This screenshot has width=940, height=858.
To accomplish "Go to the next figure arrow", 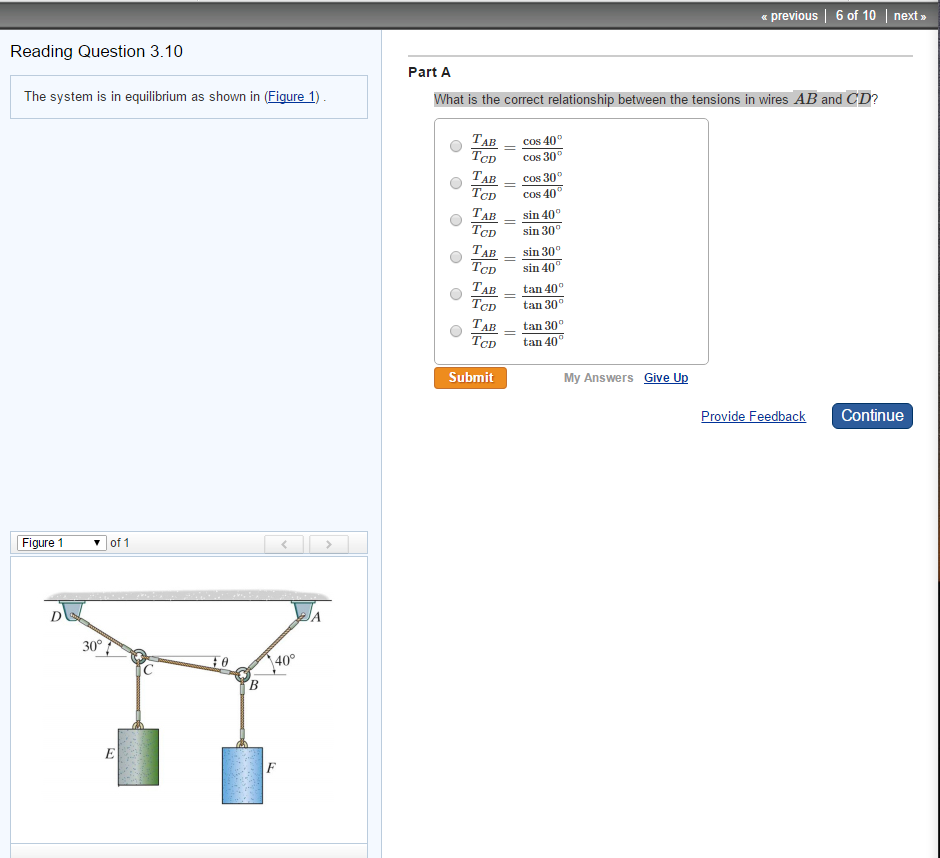I will point(329,544).
